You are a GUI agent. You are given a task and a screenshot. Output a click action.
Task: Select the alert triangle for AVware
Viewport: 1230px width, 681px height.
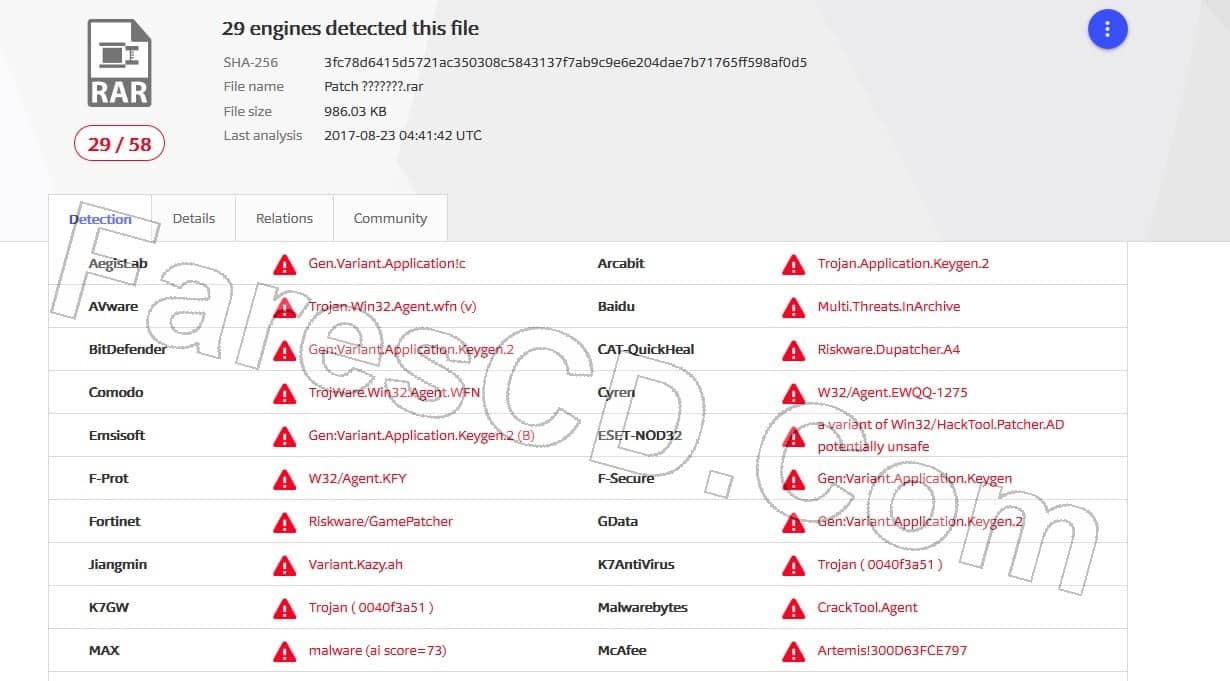[x=285, y=307]
